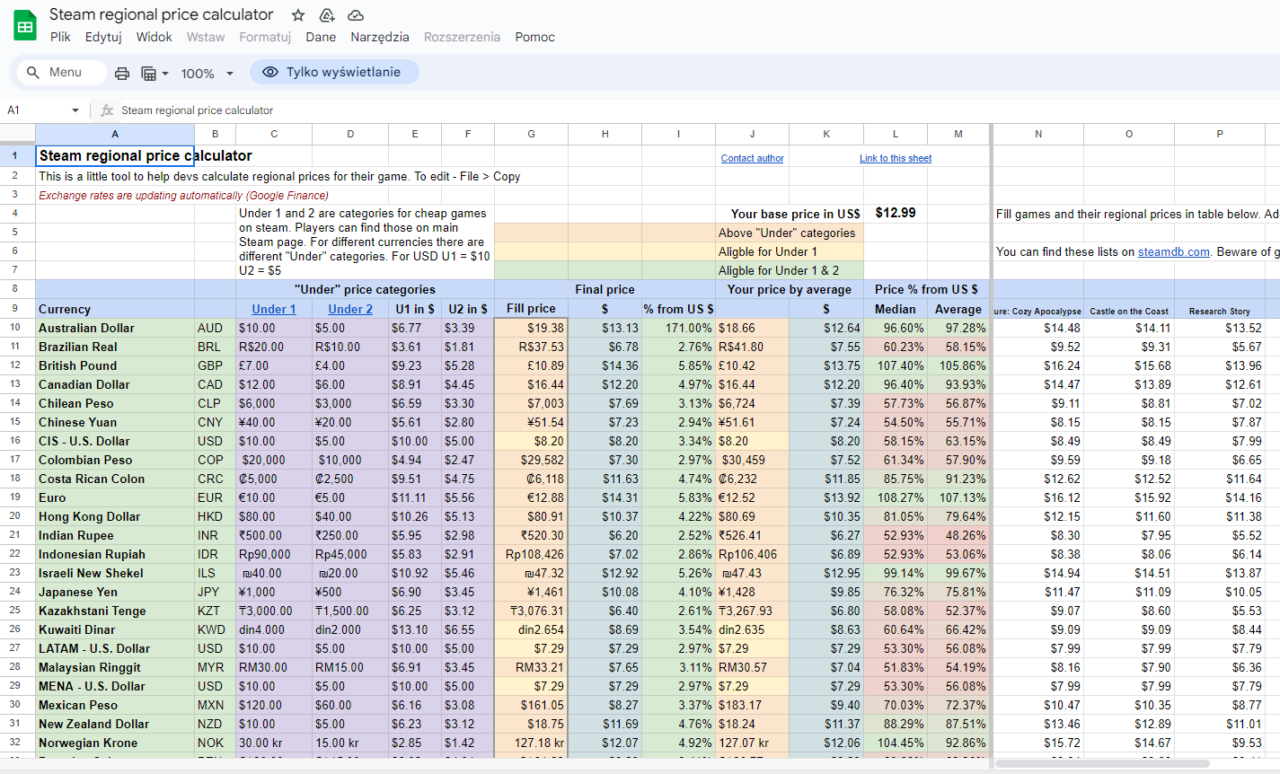Screen dimensions: 1280x774
Task: Select column A header
Action: (x=115, y=134)
